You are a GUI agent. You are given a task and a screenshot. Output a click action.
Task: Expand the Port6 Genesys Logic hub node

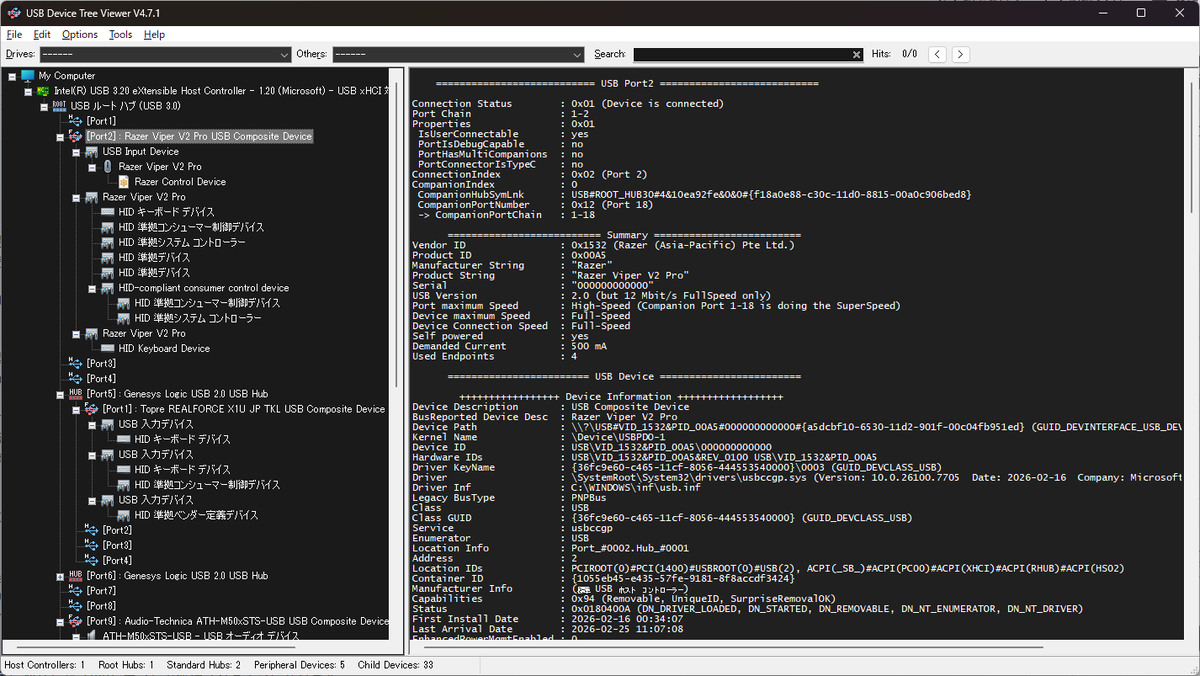(x=60, y=576)
